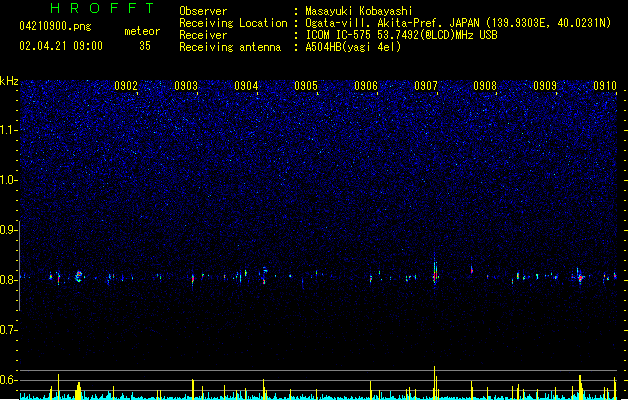Click the Receiving Location label
The image size is (629, 400).
point(233,23)
